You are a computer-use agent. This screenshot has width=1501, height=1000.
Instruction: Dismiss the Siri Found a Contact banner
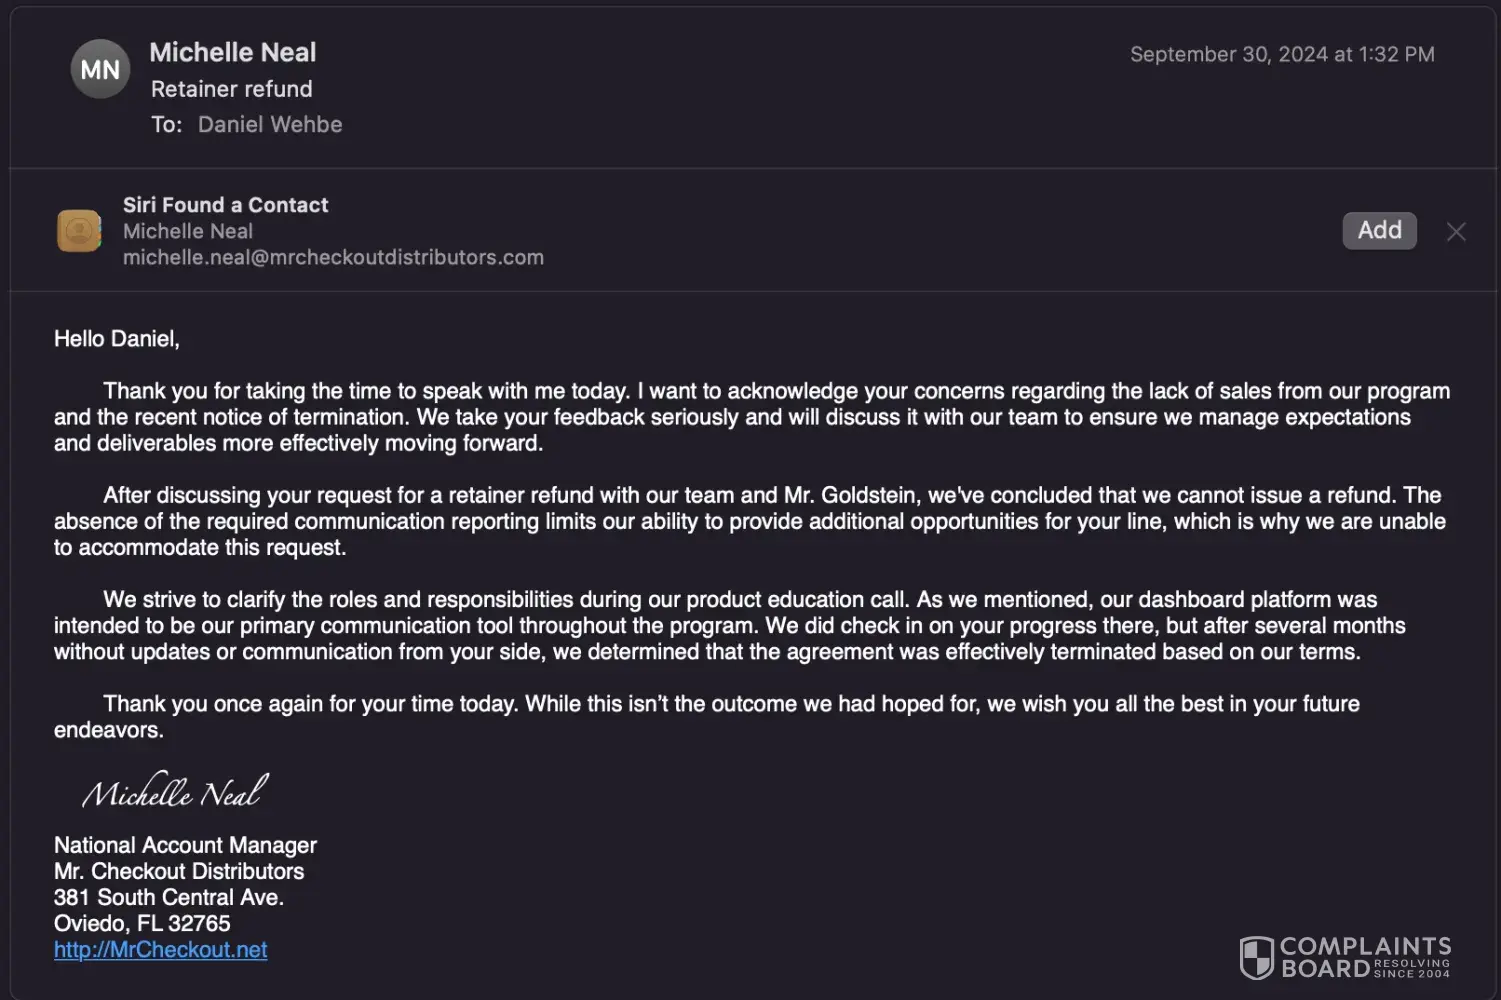[x=1456, y=232]
